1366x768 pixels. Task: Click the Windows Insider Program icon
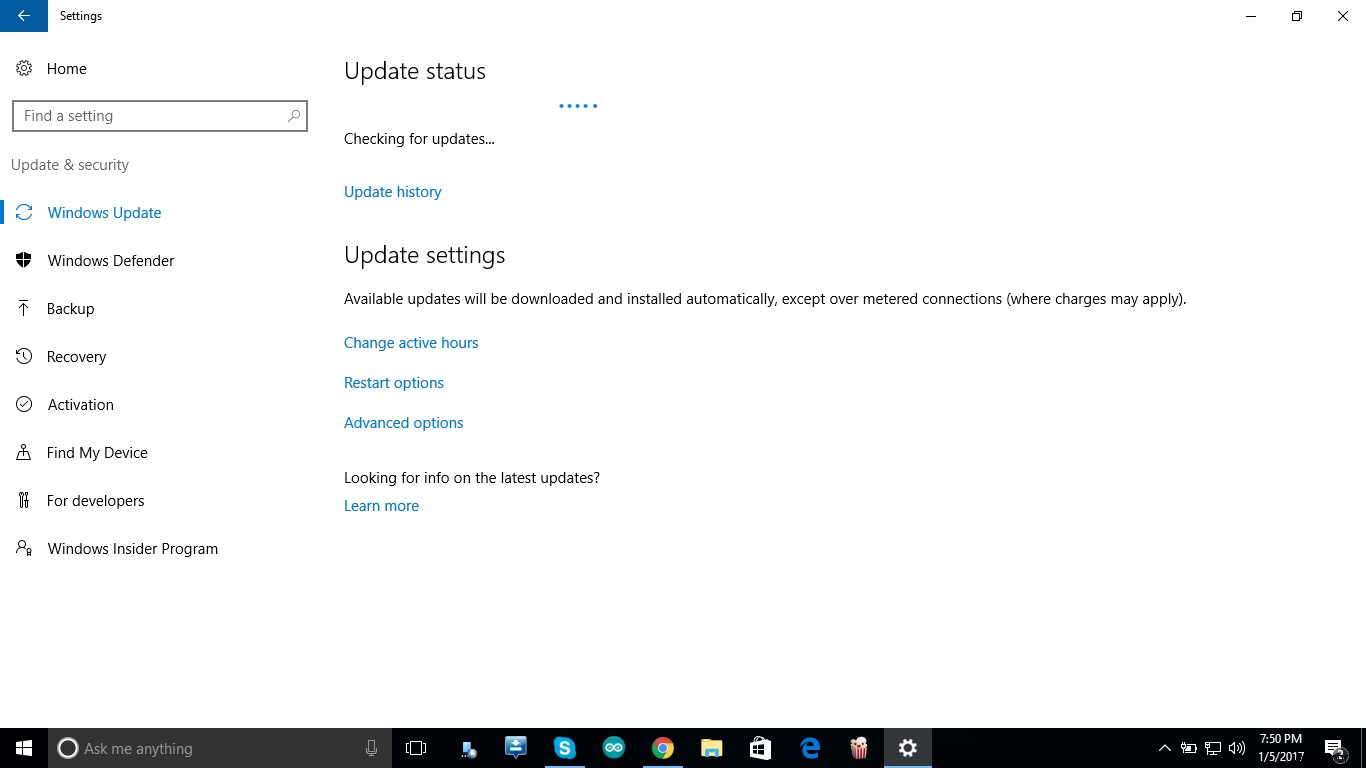coord(24,548)
